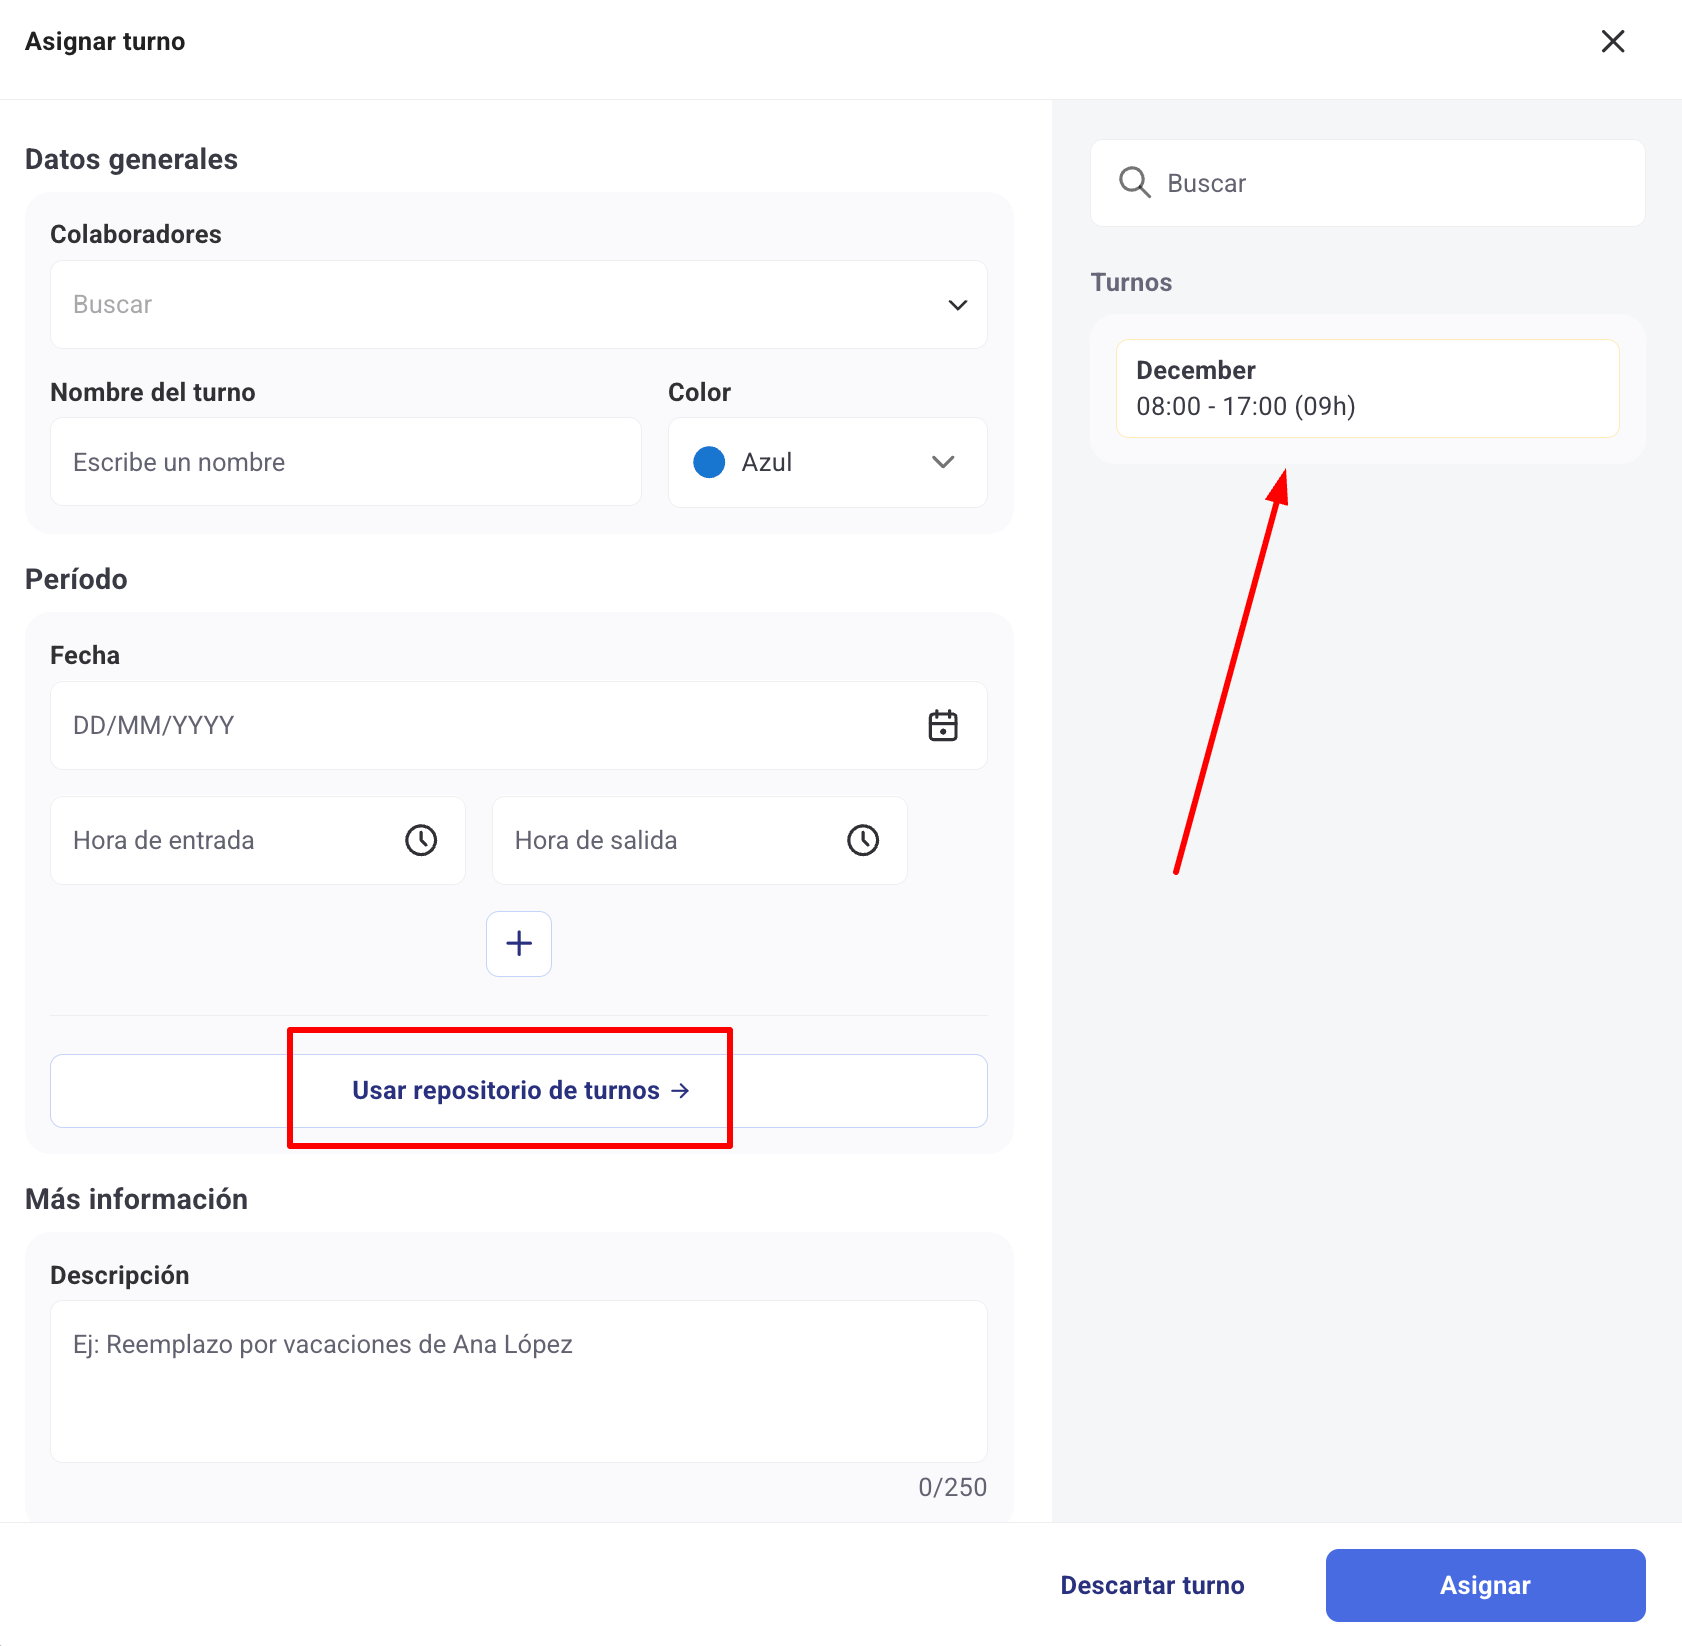Focus the Nombre del turno text field
1682x1646 pixels.
click(x=345, y=462)
